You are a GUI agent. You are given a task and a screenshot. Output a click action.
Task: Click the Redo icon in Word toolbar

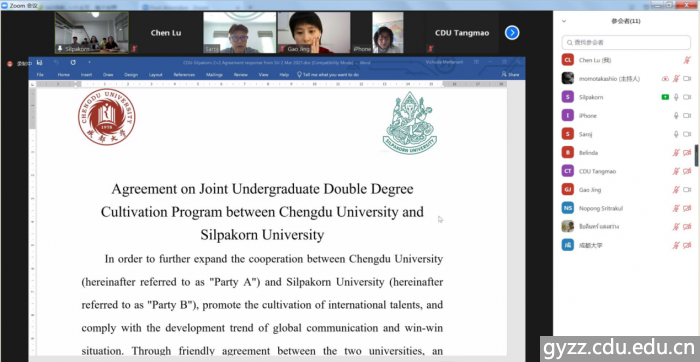(73, 62)
